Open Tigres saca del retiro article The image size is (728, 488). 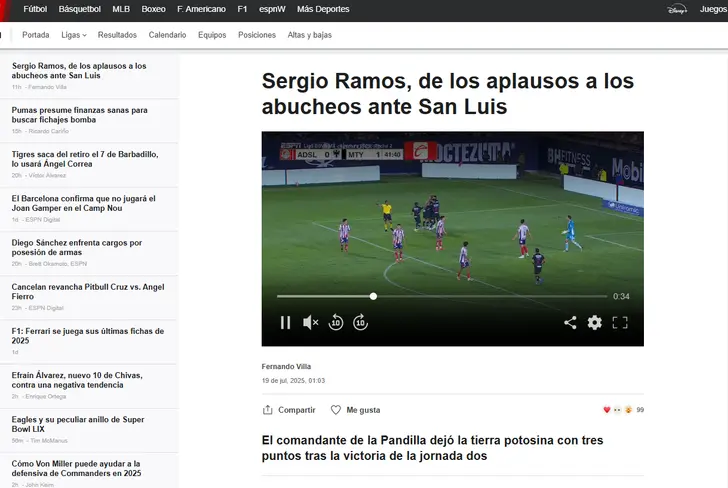85,159
